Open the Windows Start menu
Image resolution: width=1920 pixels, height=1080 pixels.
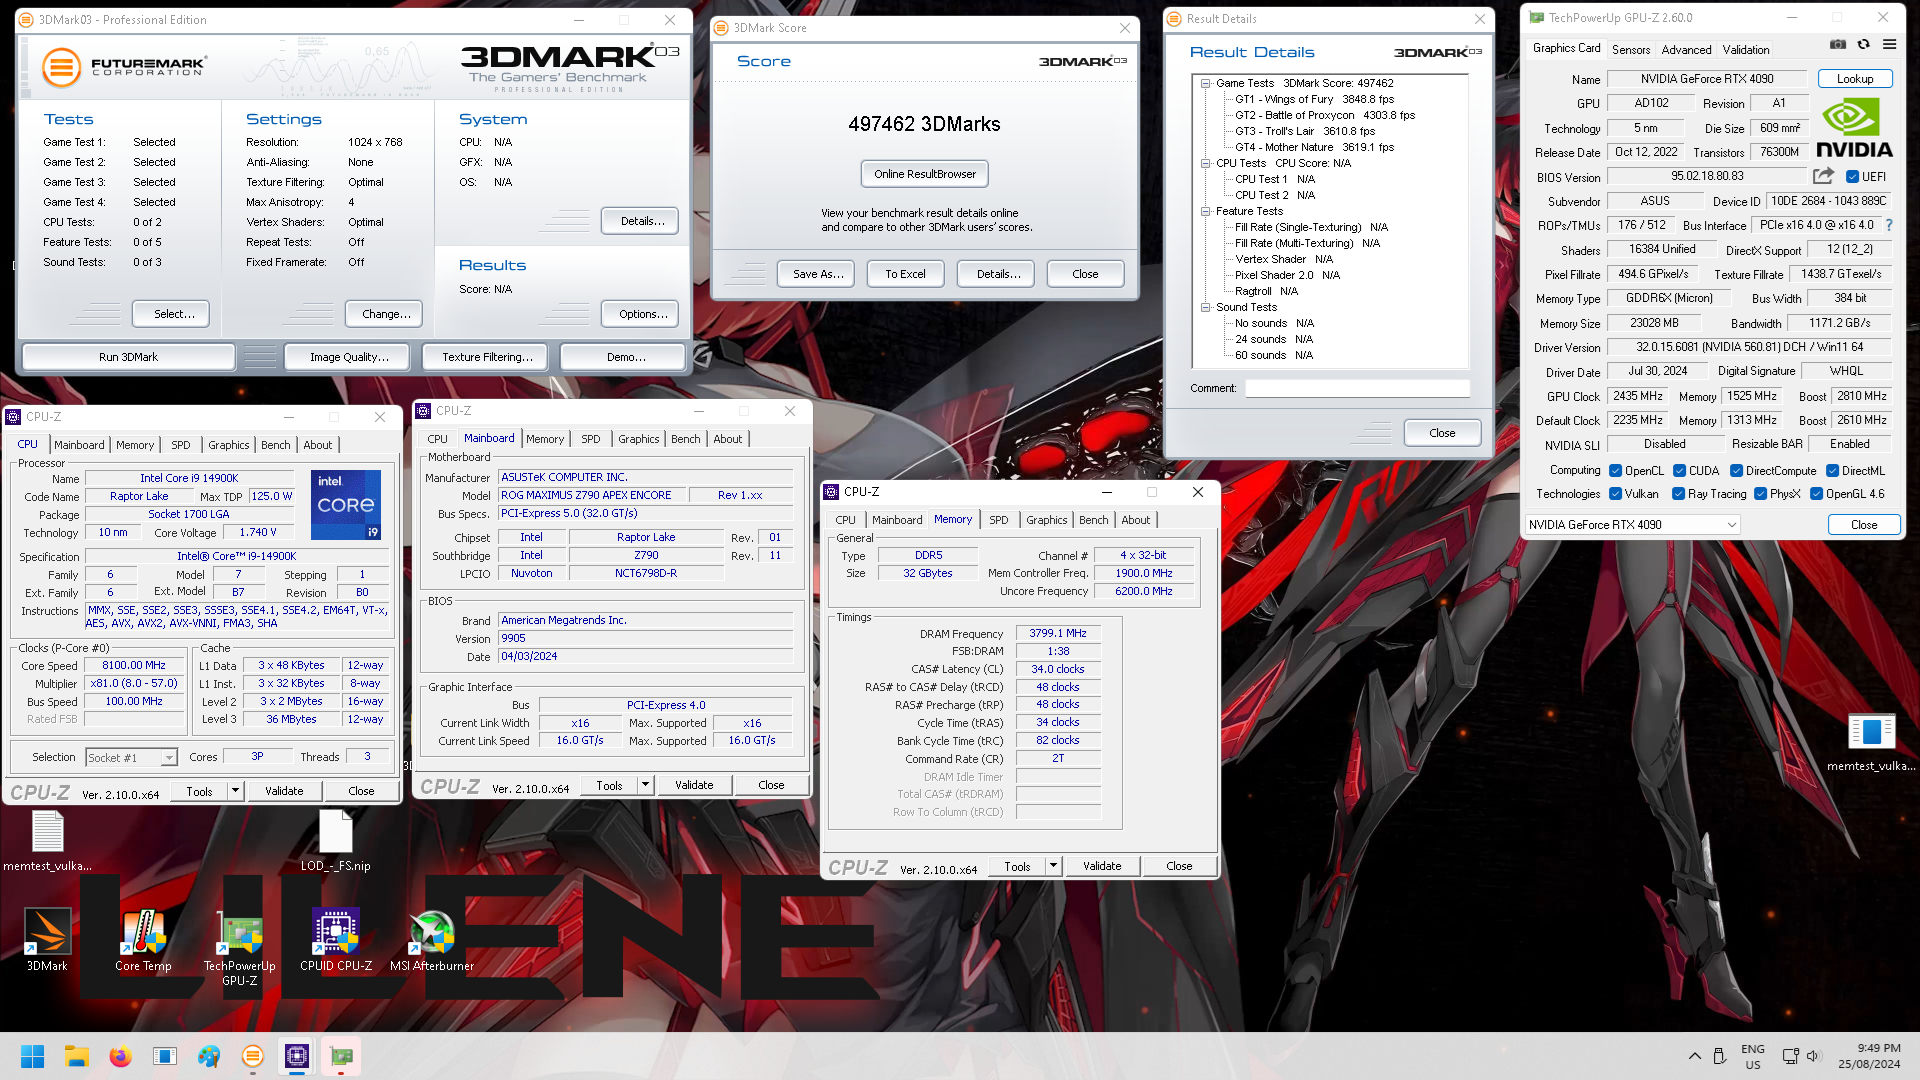32,1056
